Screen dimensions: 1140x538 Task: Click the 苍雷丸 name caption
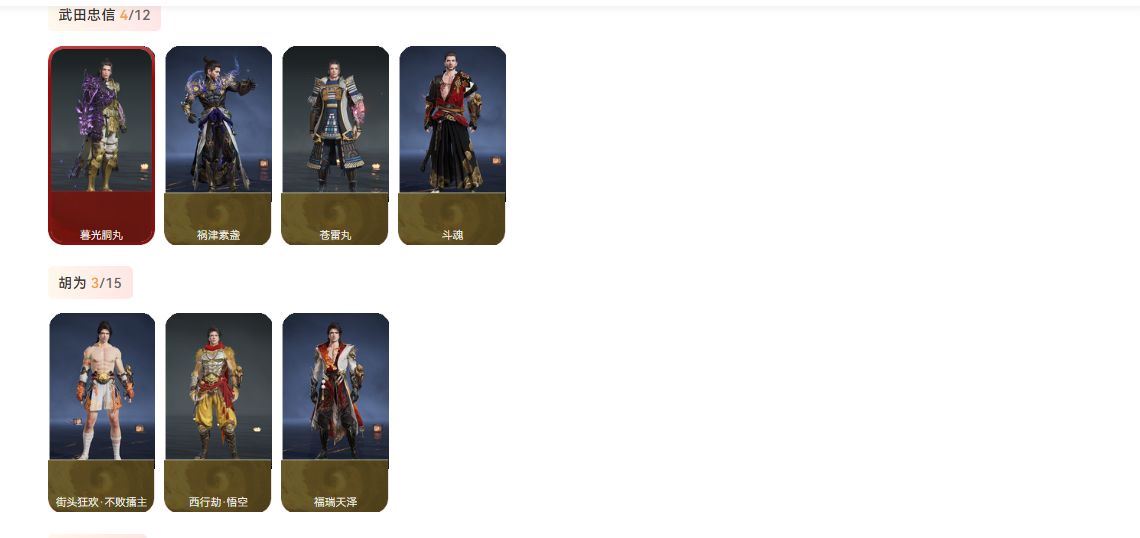(335, 235)
